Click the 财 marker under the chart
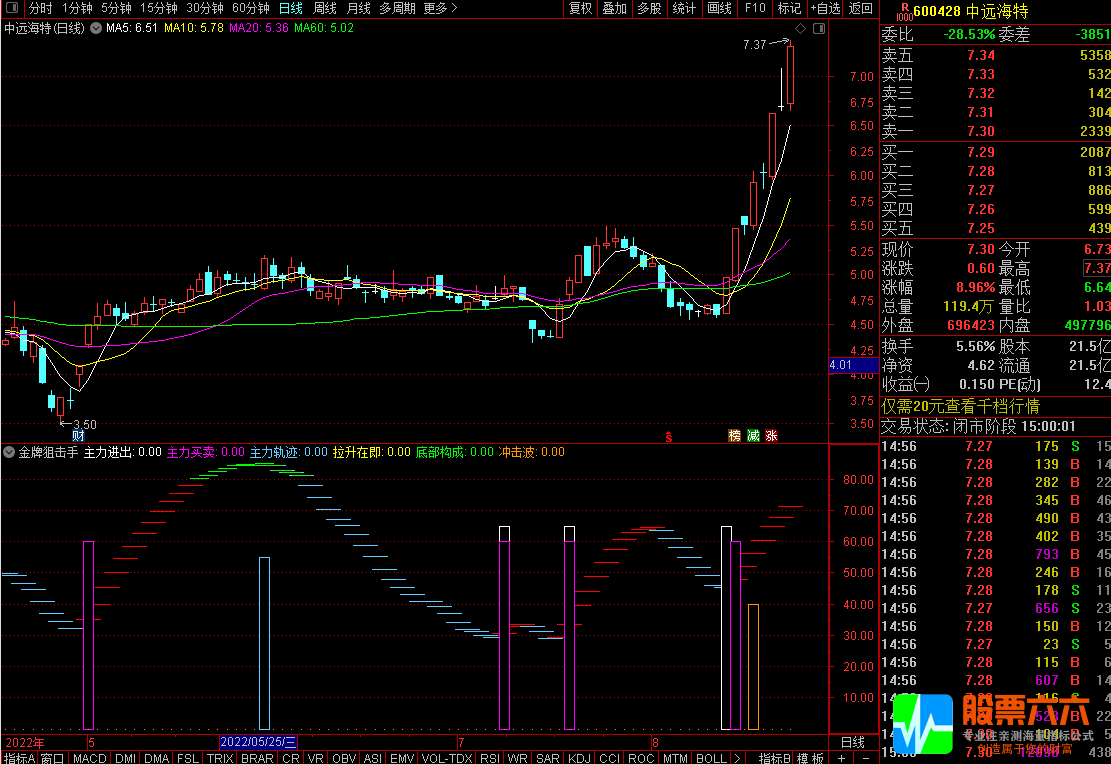This screenshot has height=764, width=1111. point(79,435)
